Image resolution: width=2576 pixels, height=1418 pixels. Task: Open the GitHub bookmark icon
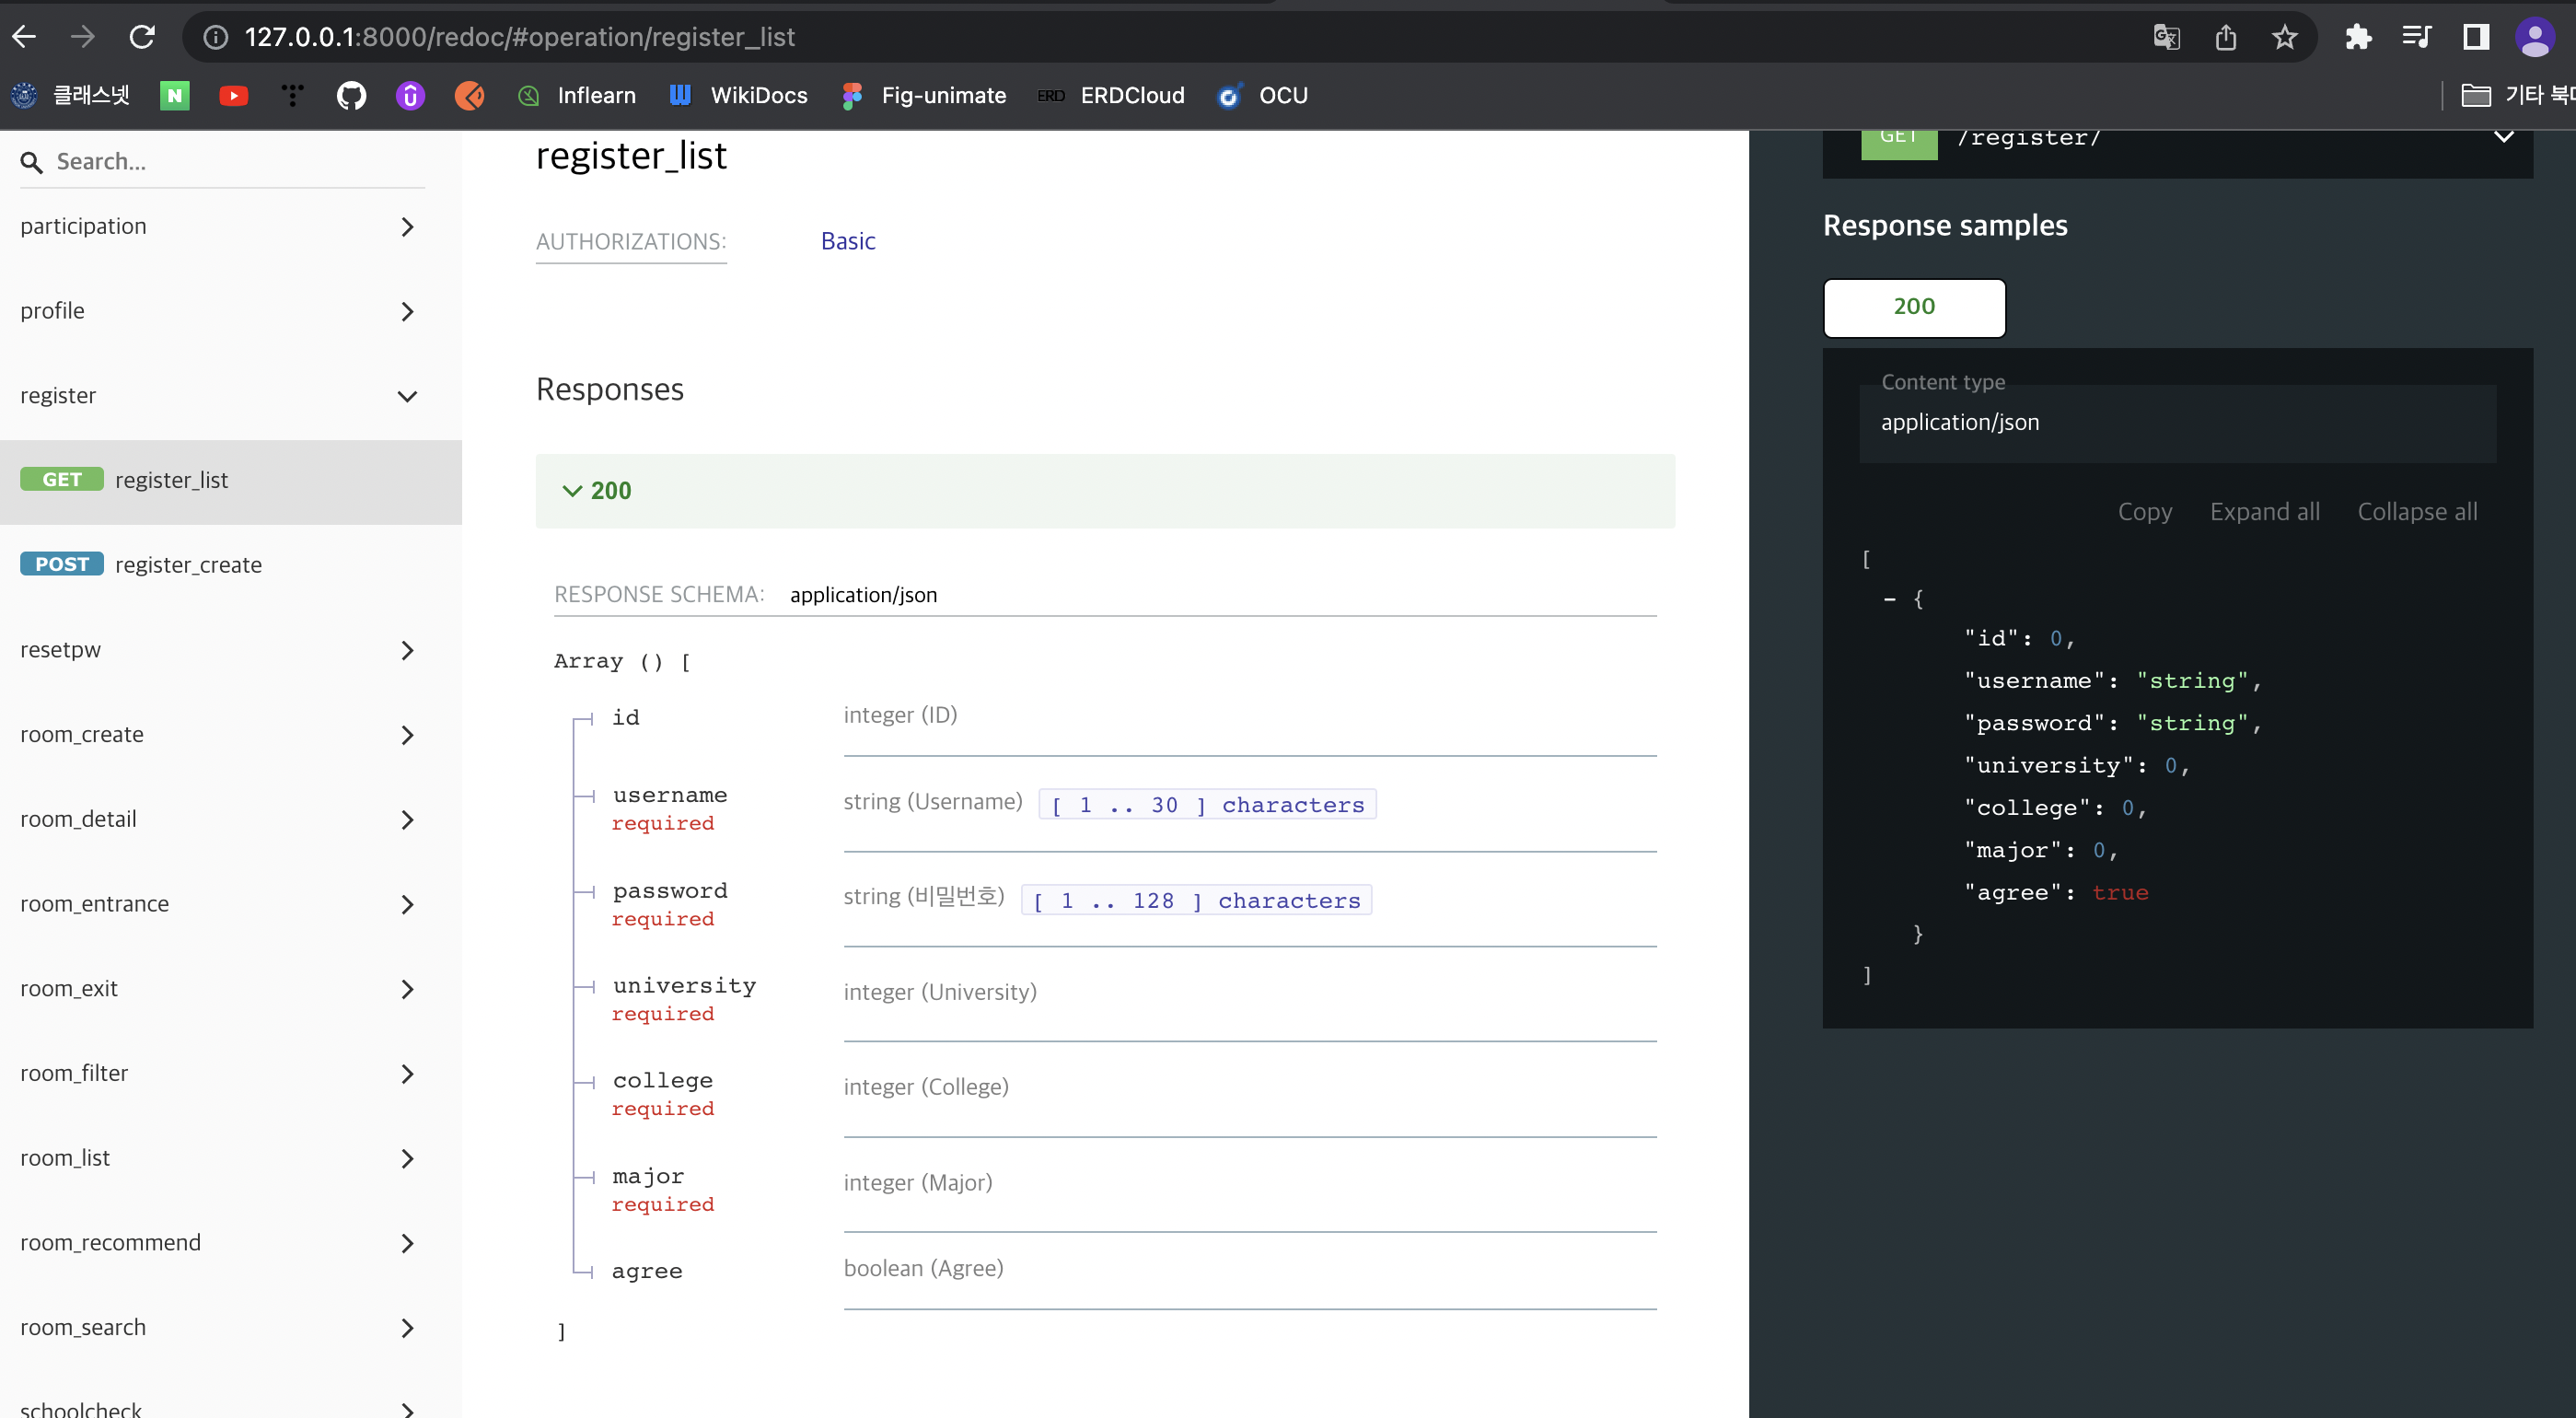(x=351, y=95)
